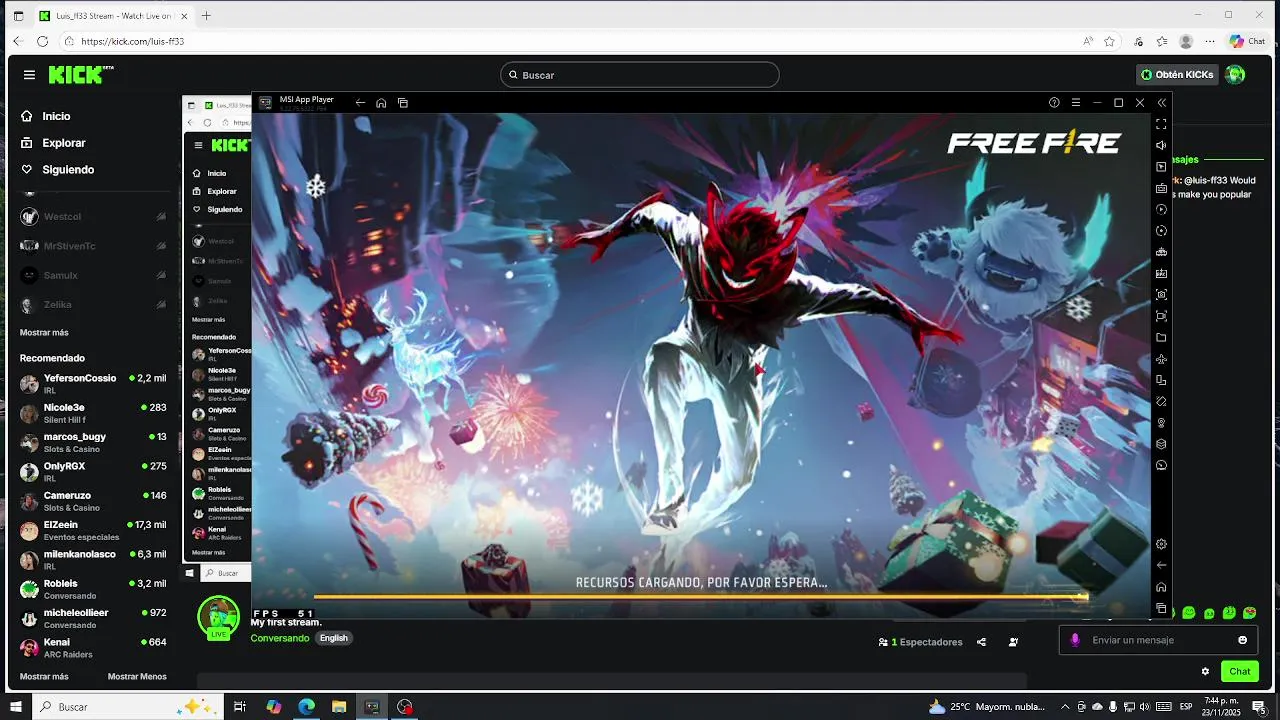The image size is (1280, 720).
Task: Click the English language tag
Action: pyautogui.click(x=334, y=638)
